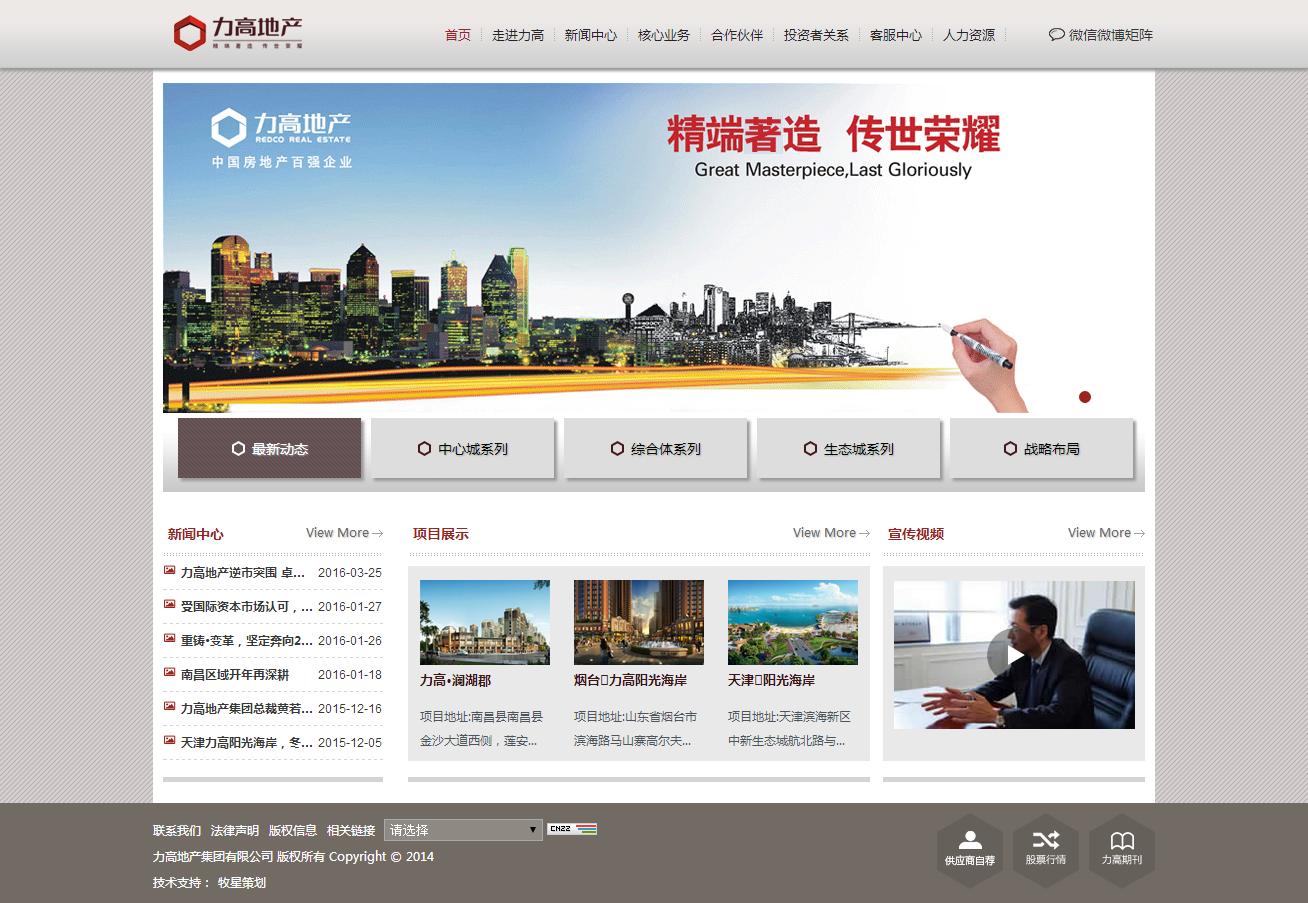Click image icon beside 力高地产逆市突围

170,571
